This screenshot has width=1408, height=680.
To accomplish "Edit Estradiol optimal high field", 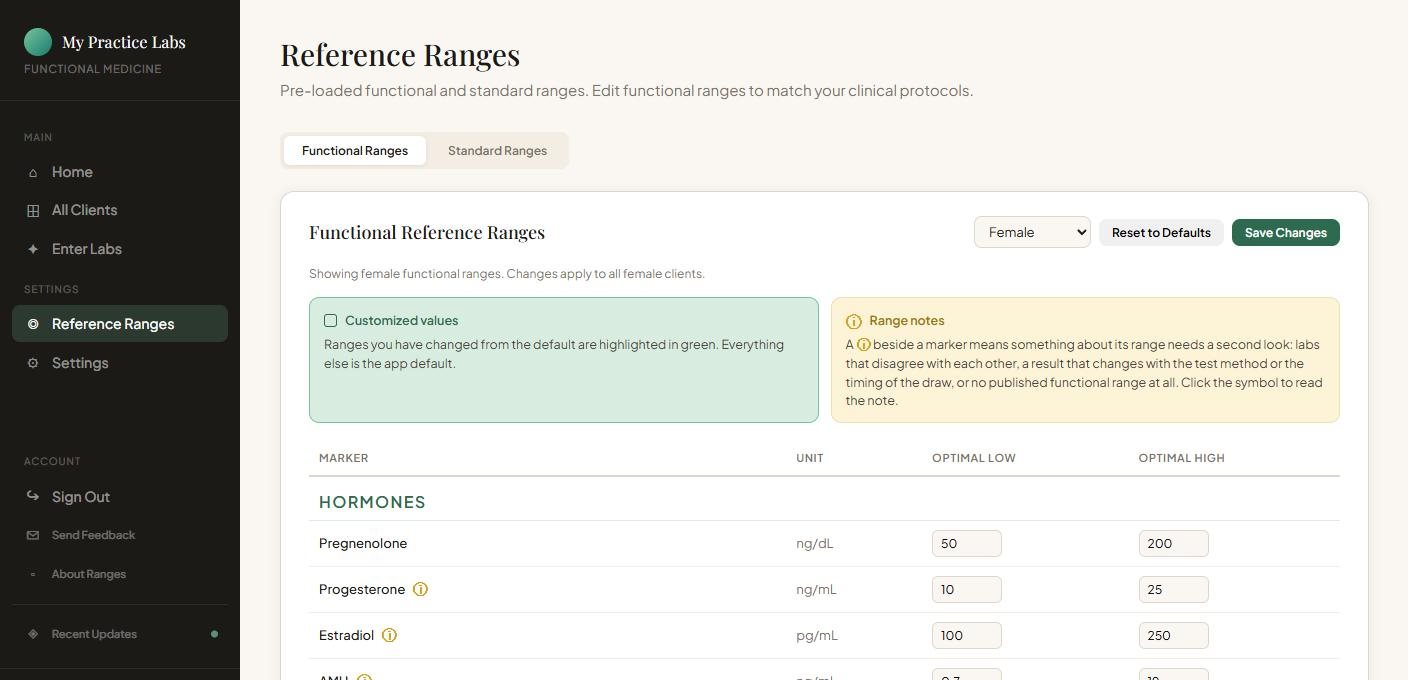I will (1173, 635).
